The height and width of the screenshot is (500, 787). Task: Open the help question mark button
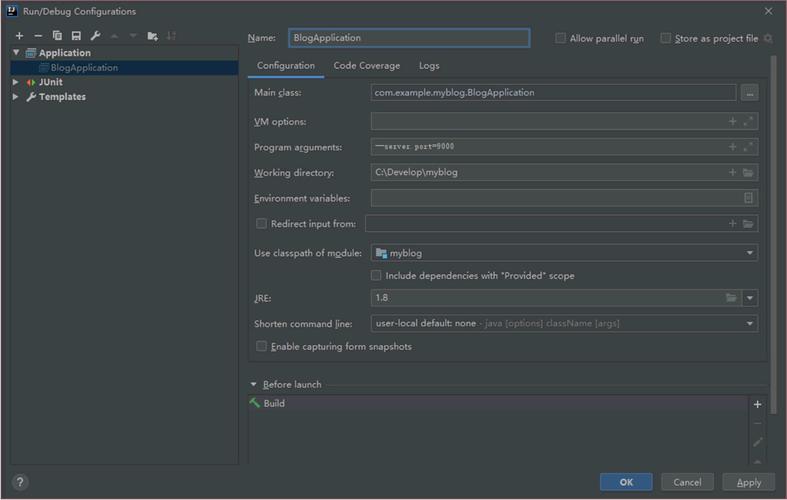tap(20, 482)
